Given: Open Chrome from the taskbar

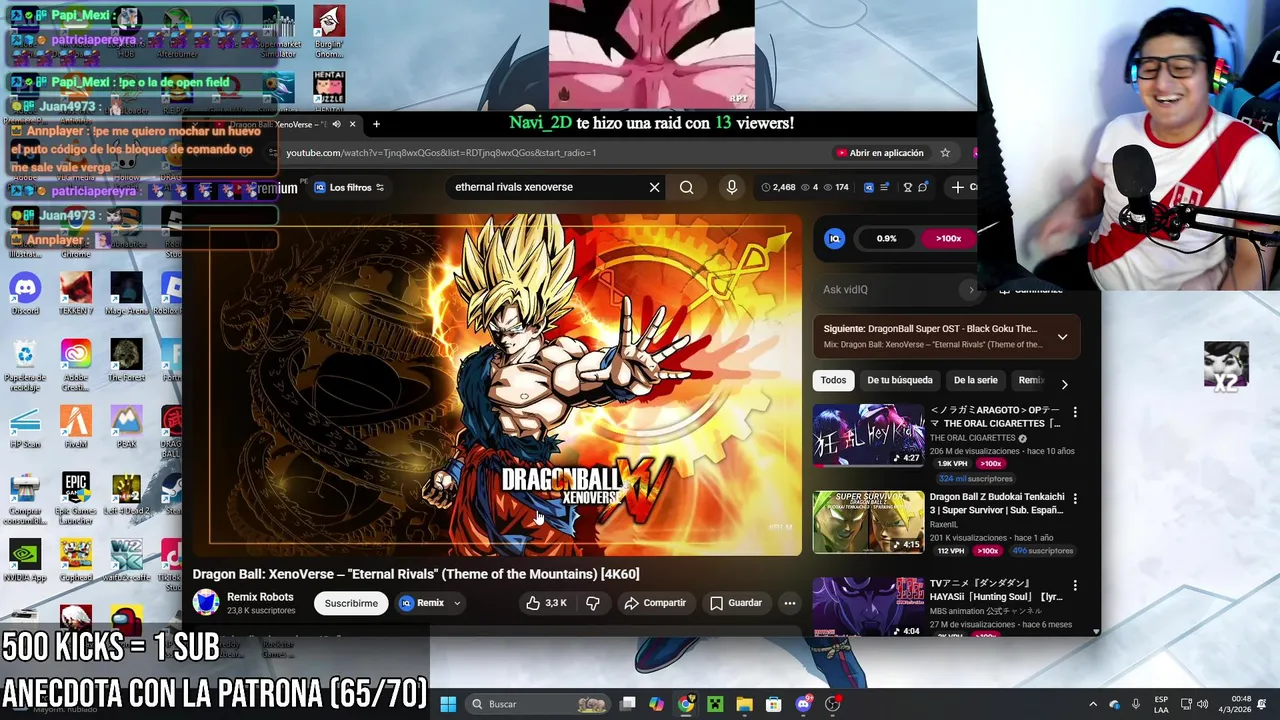Looking at the screenshot, I should coord(686,704).
